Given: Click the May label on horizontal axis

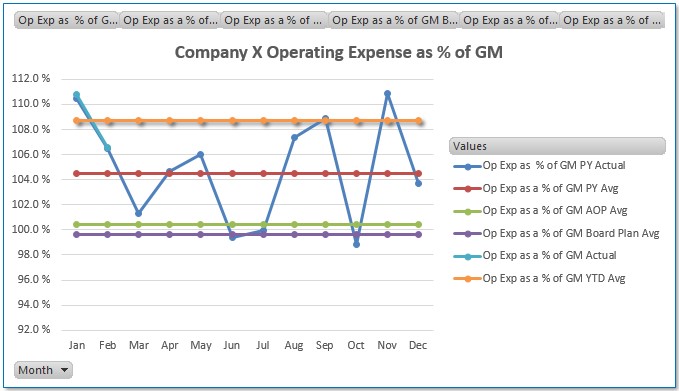Looking at the screenshot, I should point(201,346).
